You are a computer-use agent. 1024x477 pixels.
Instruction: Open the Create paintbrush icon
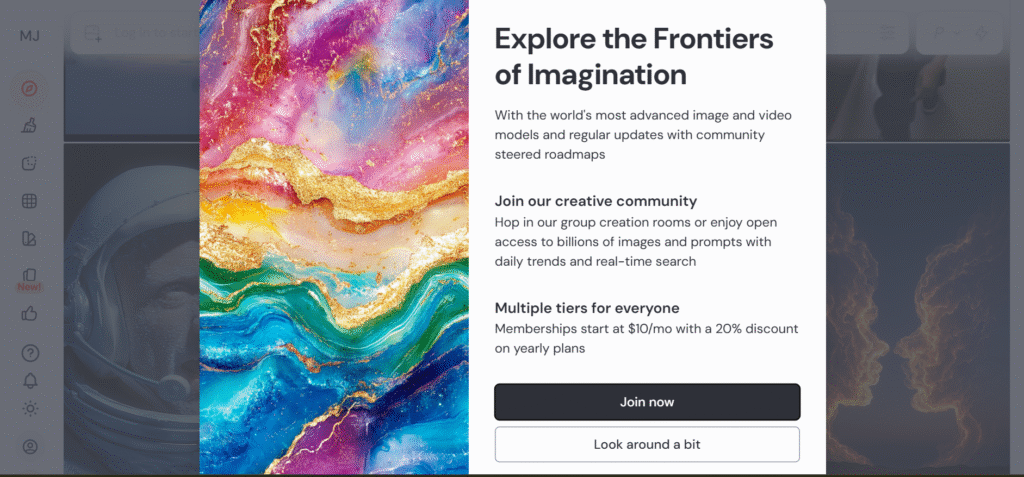pyautogui.click(x=30, y=126)
